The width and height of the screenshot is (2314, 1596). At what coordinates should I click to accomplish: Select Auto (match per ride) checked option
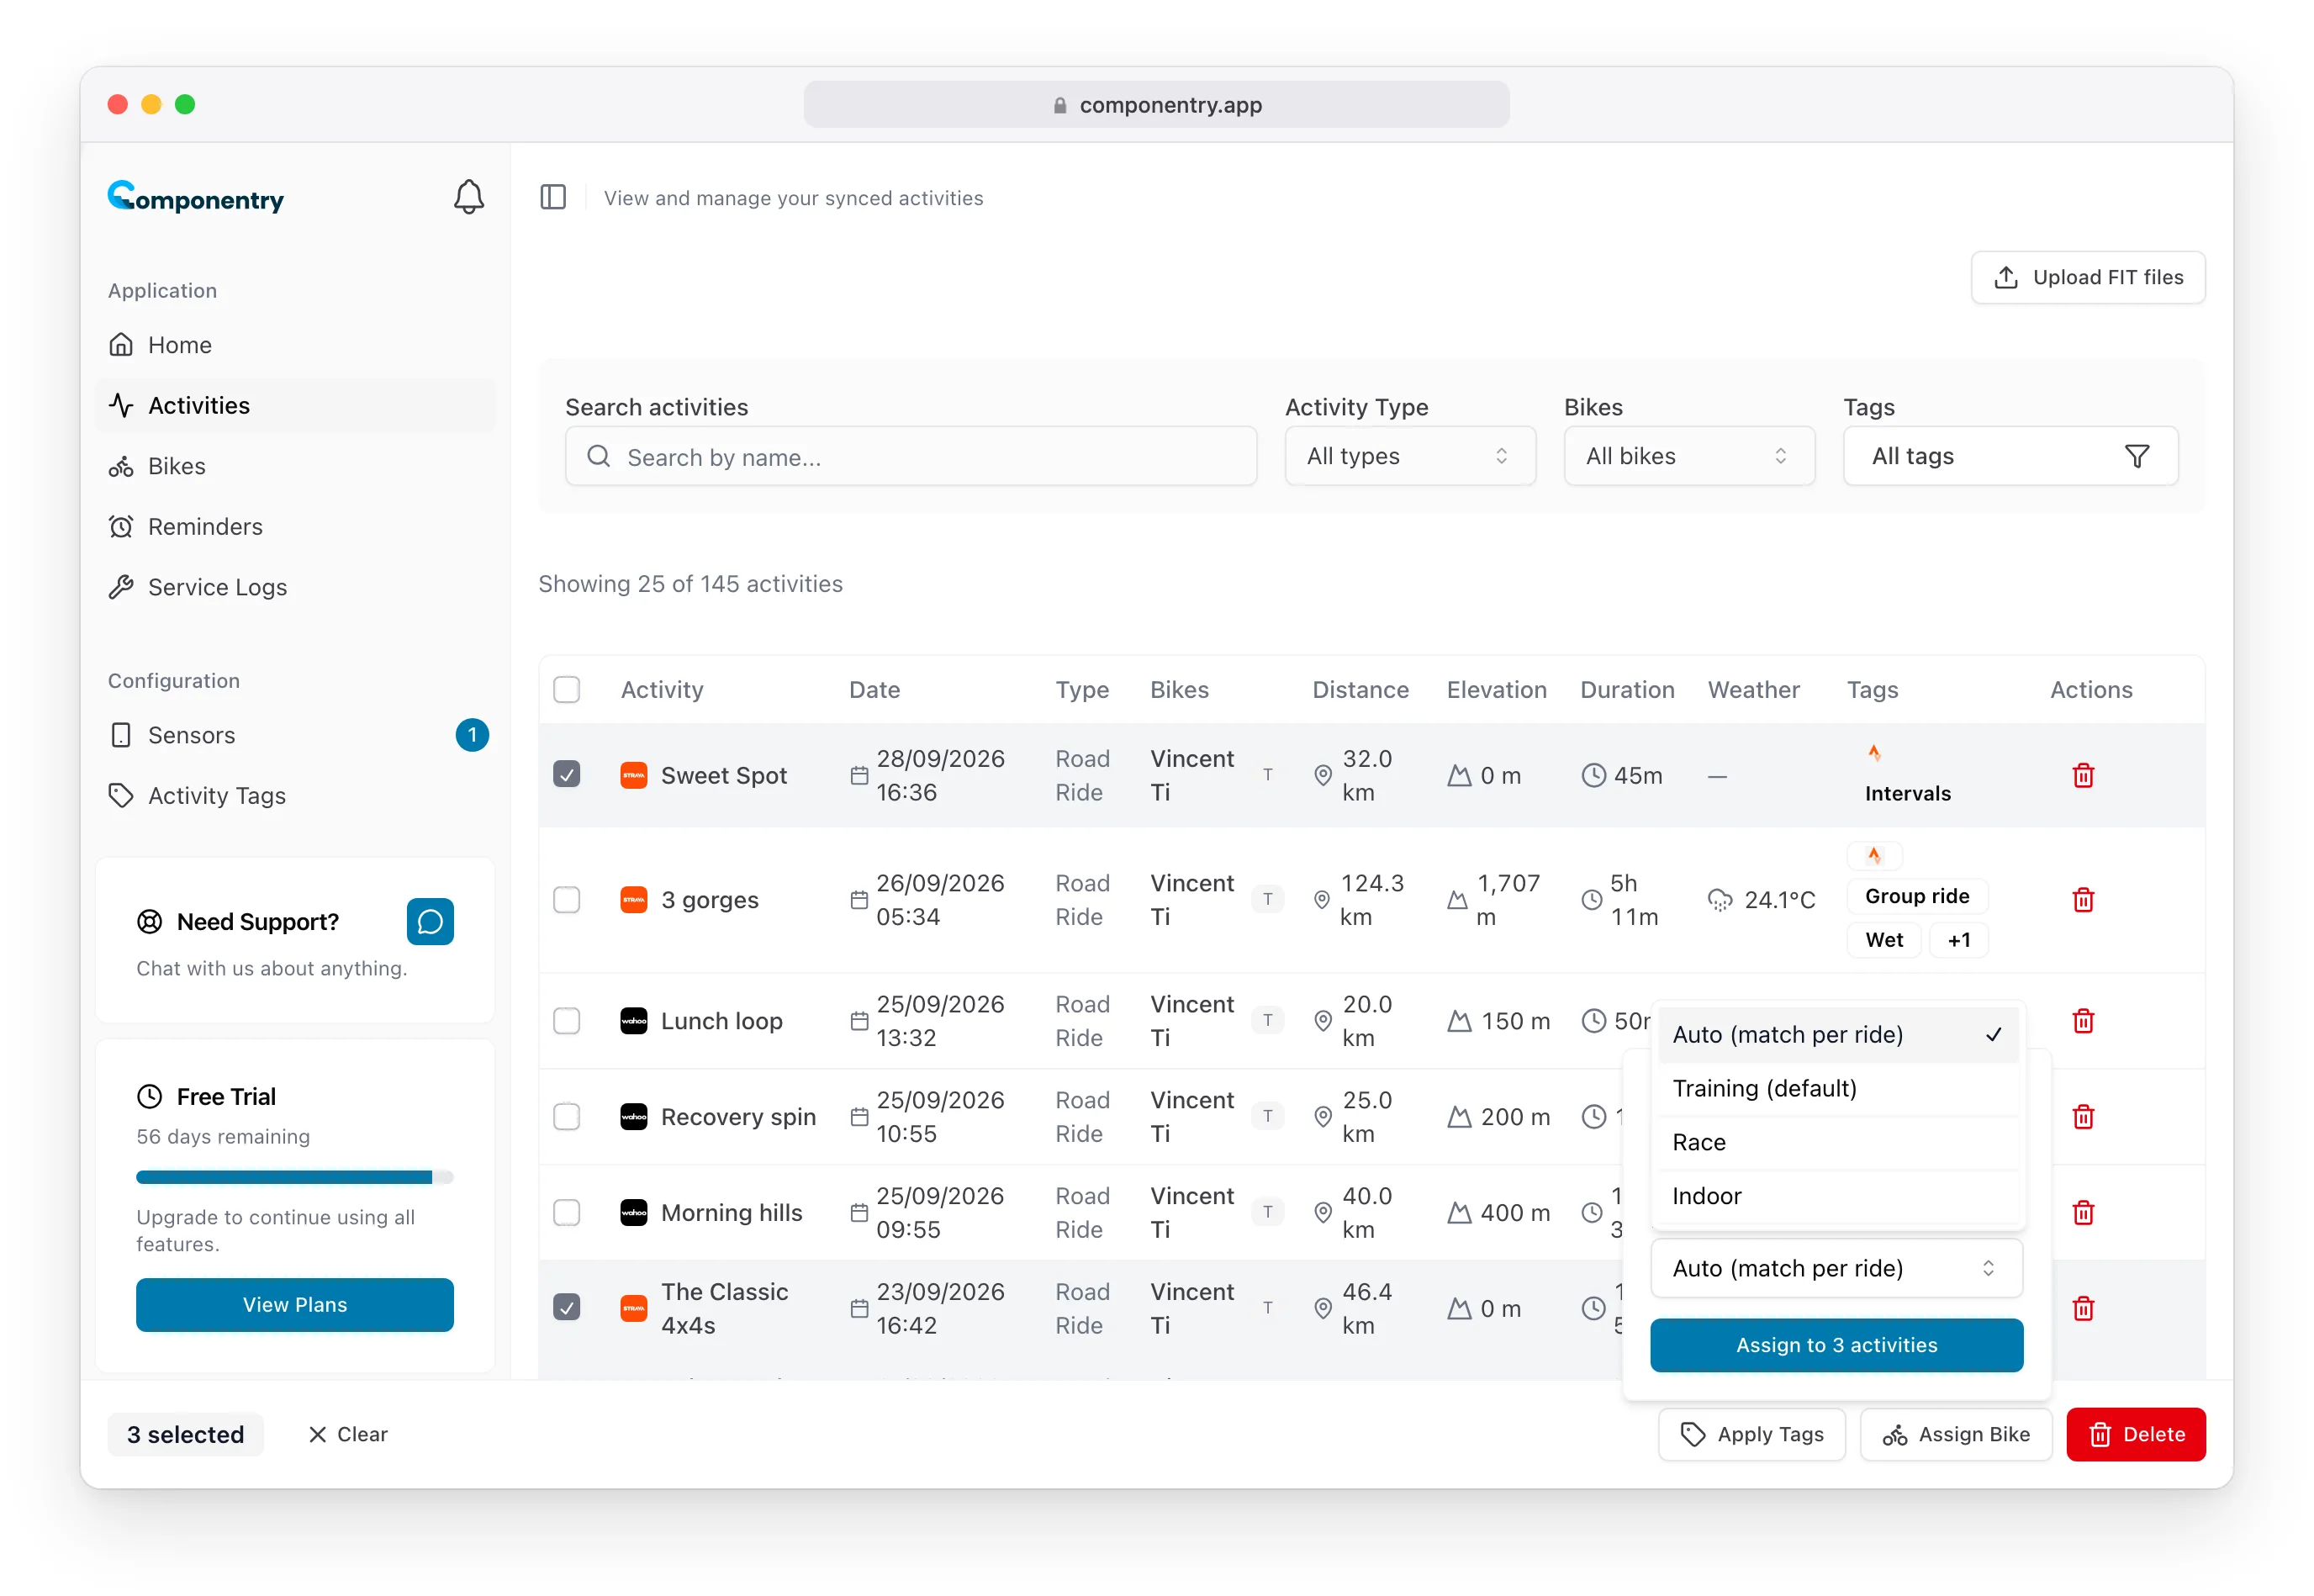click(x=1836, y=1034)
